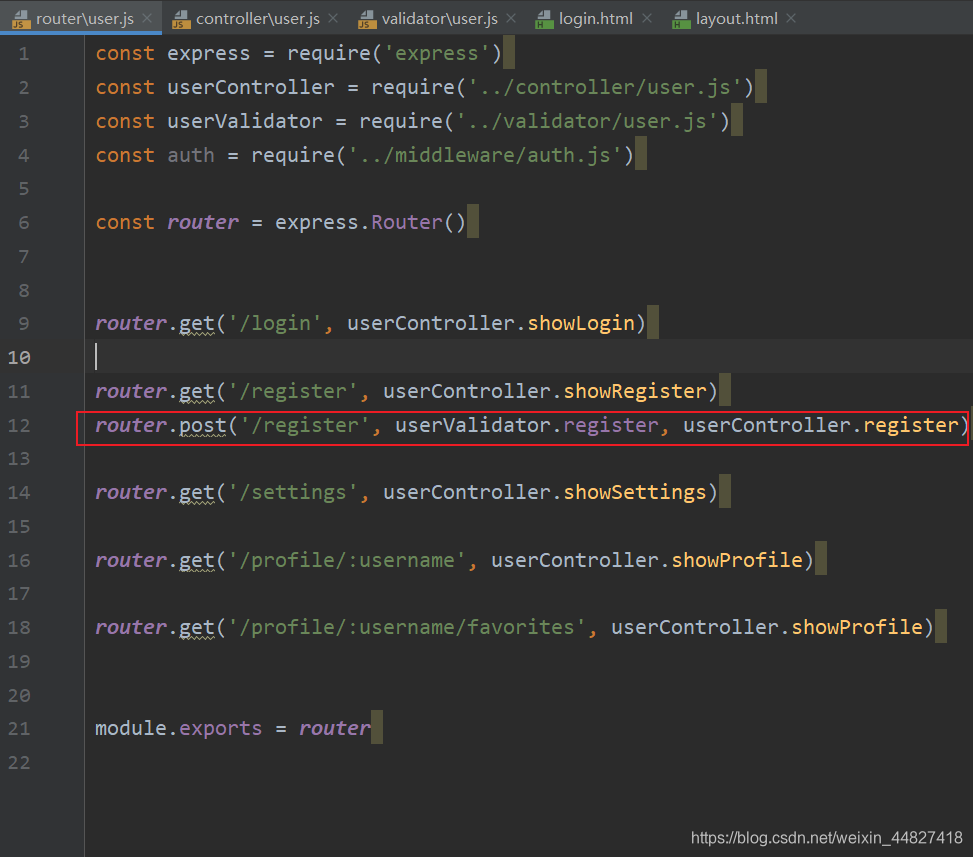973x857 pixels.
Task: Click the unused auth variable name
Action: coord(191,155)
